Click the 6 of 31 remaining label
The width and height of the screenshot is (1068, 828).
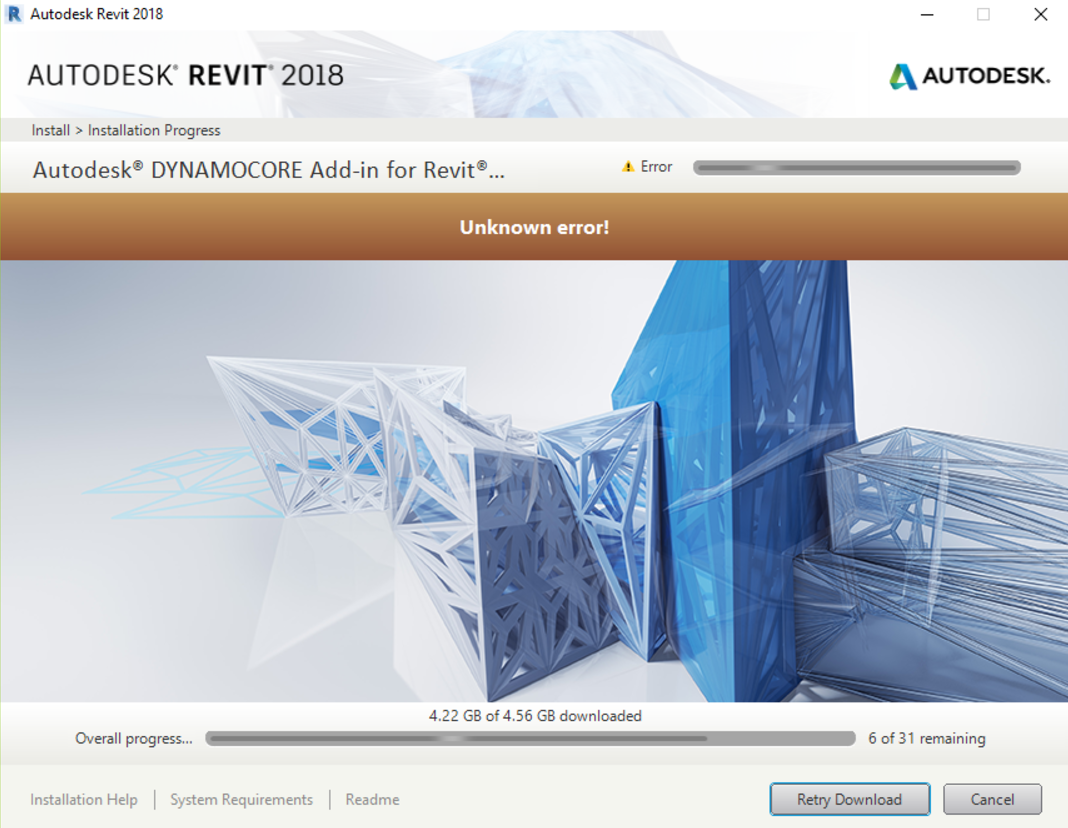point(928,738)
